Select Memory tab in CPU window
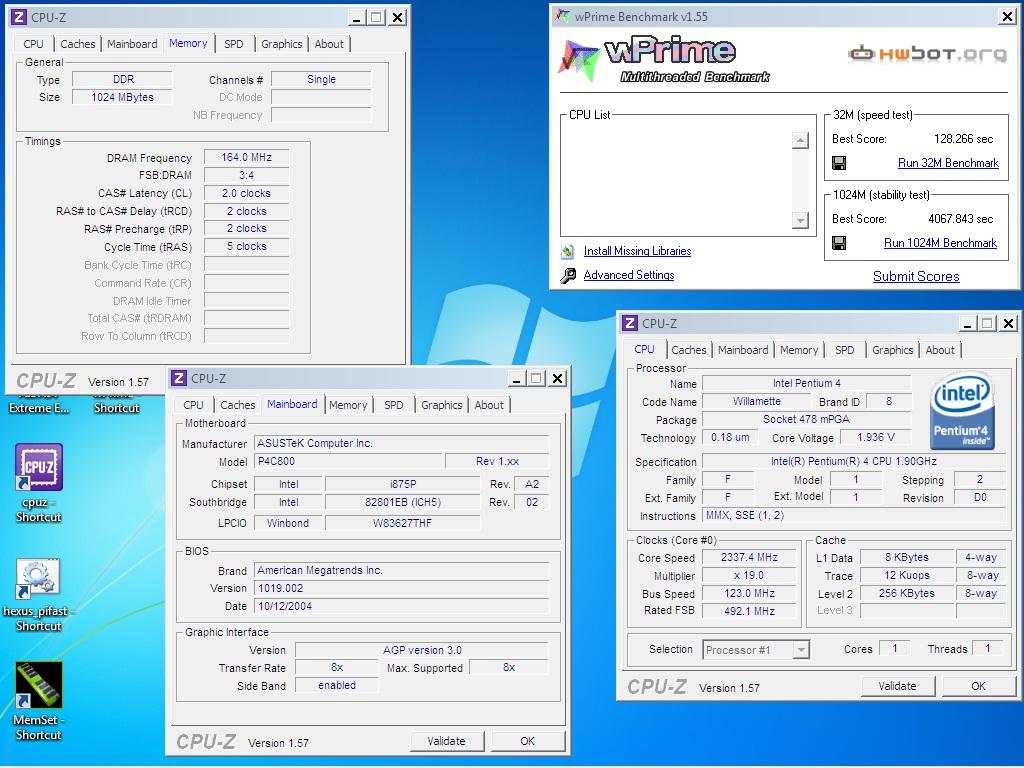The width and height of the screenshot is (1024, 768). coord(798,350)
